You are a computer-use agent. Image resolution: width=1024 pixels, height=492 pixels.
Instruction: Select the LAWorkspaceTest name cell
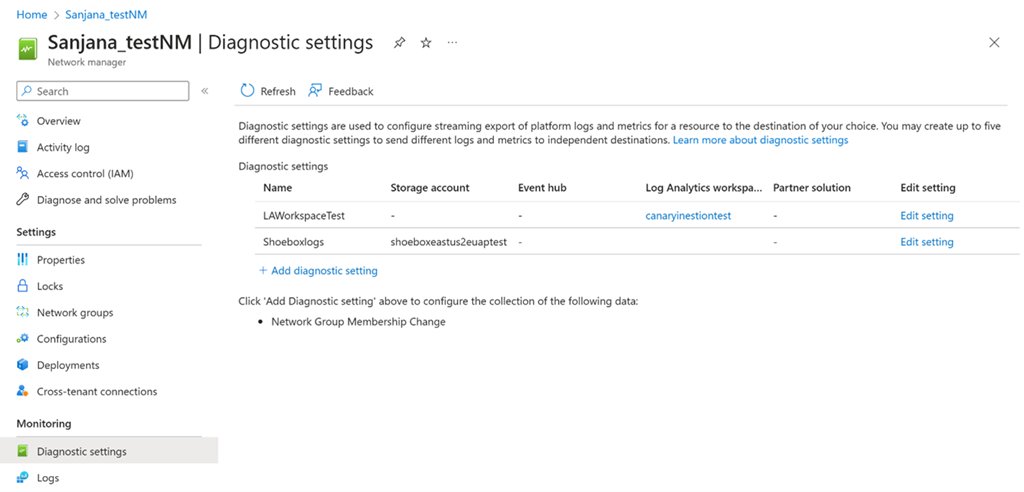click(304, 216)
